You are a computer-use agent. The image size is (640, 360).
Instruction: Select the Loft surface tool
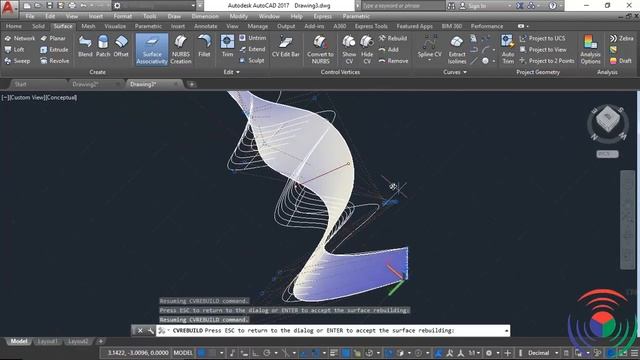click(14, 49)
